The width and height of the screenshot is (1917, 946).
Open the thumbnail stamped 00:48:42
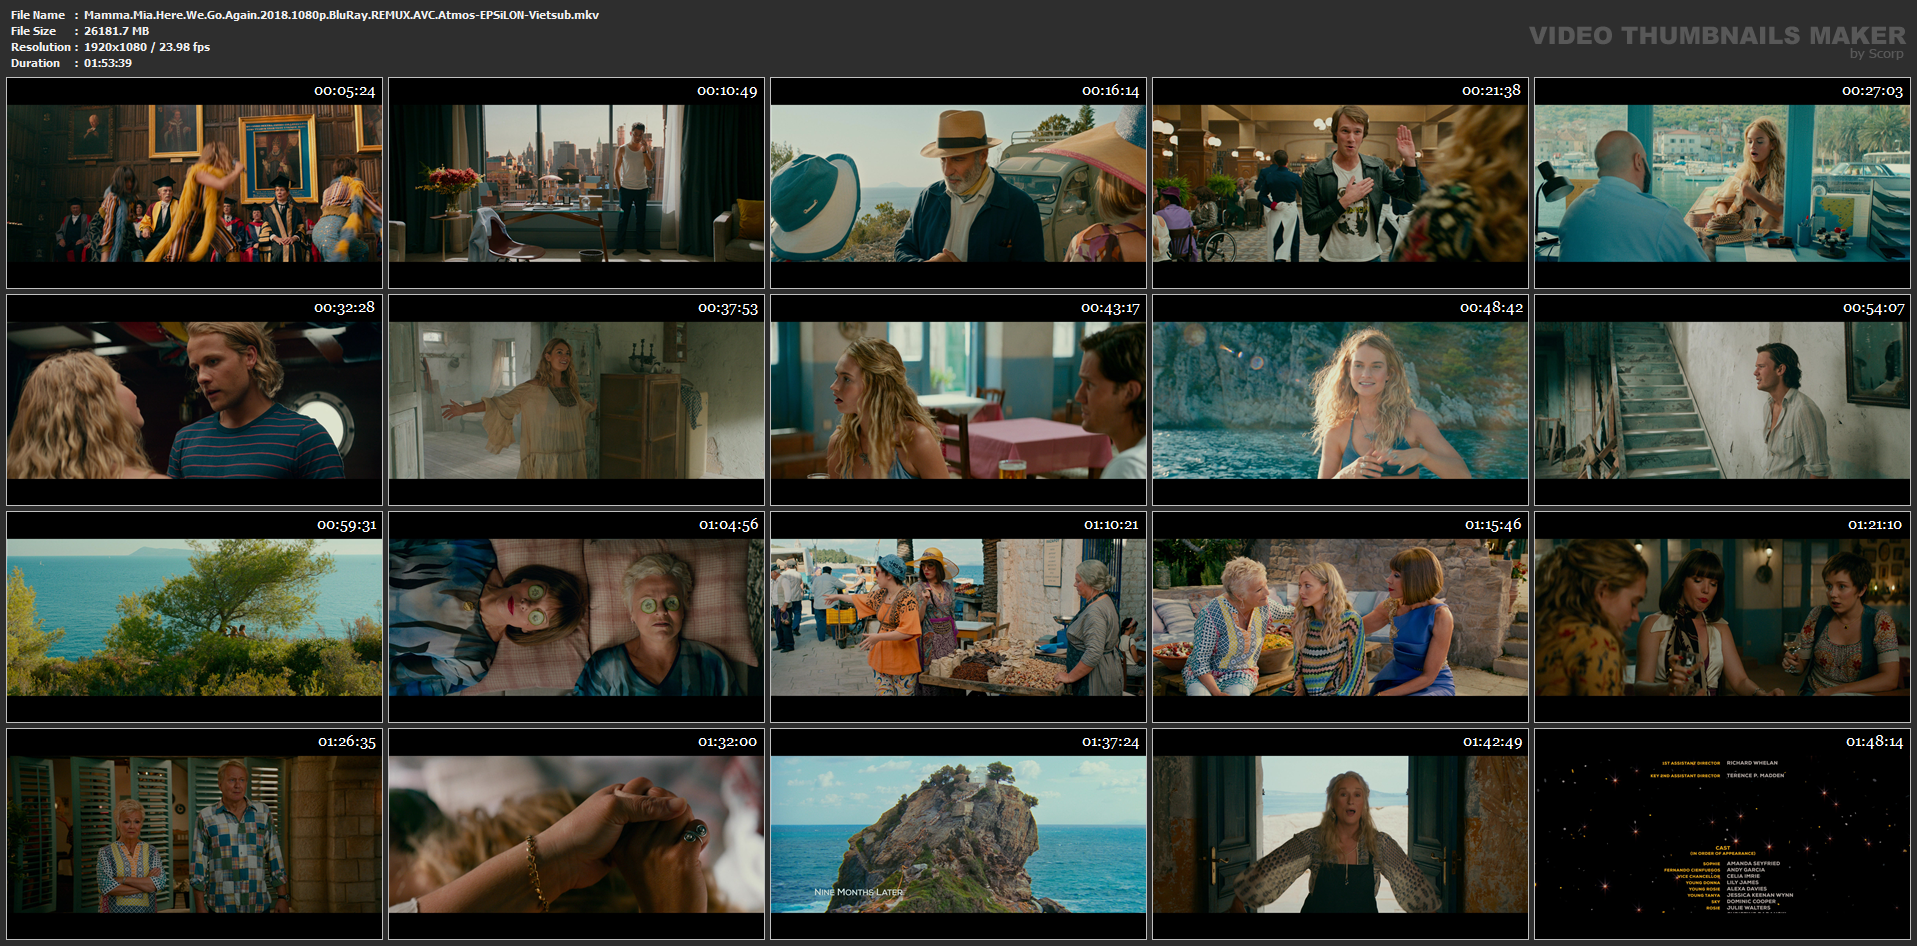coord(1340,400)
